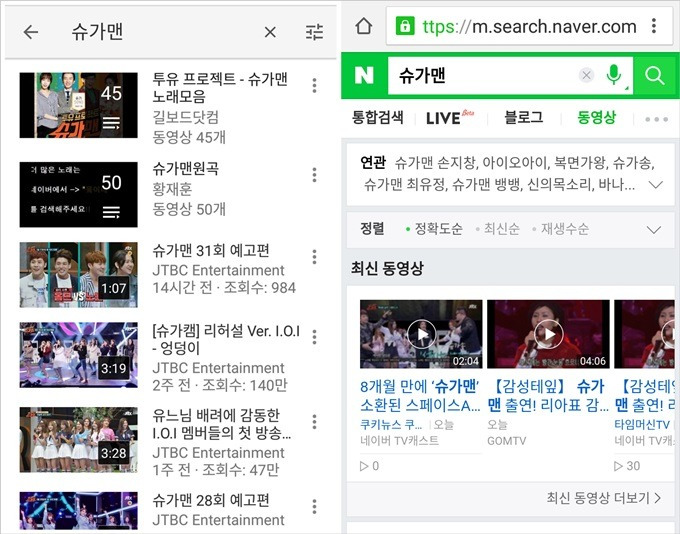The image size is (680, 534).
Task: Expand the 정렬 sort options chevron
Action: click(654, 229)
